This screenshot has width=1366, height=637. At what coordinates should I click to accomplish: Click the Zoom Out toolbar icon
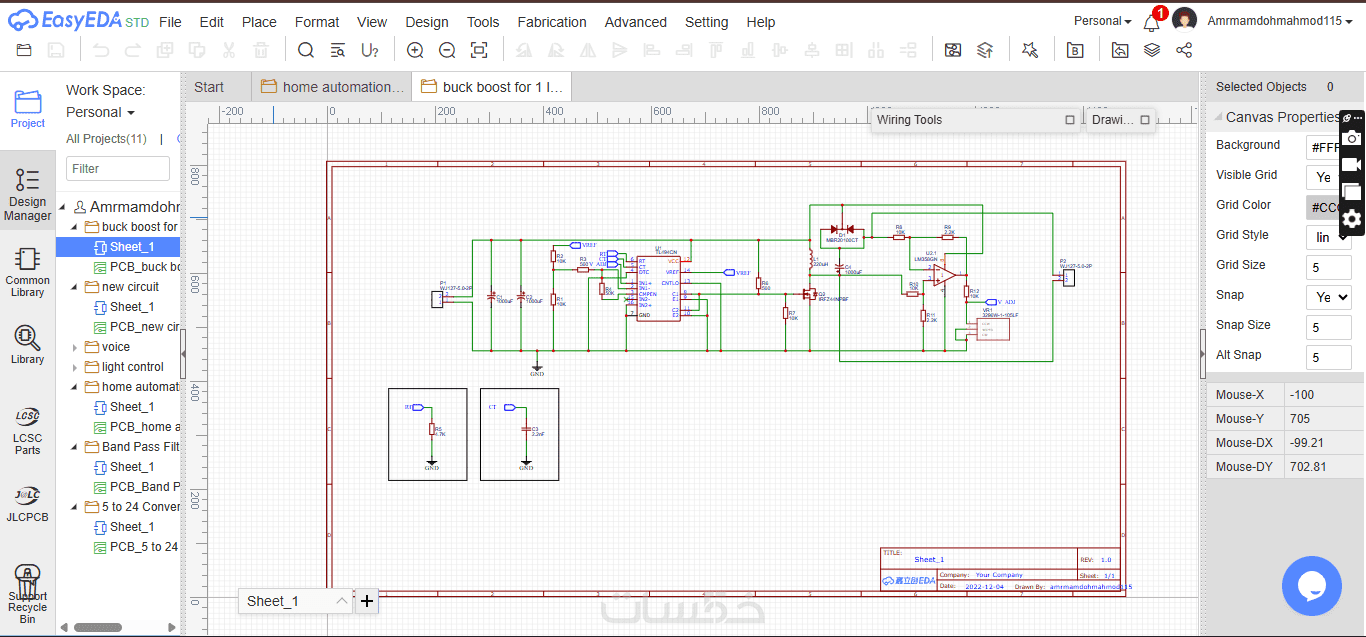click(x=447, y=50)
